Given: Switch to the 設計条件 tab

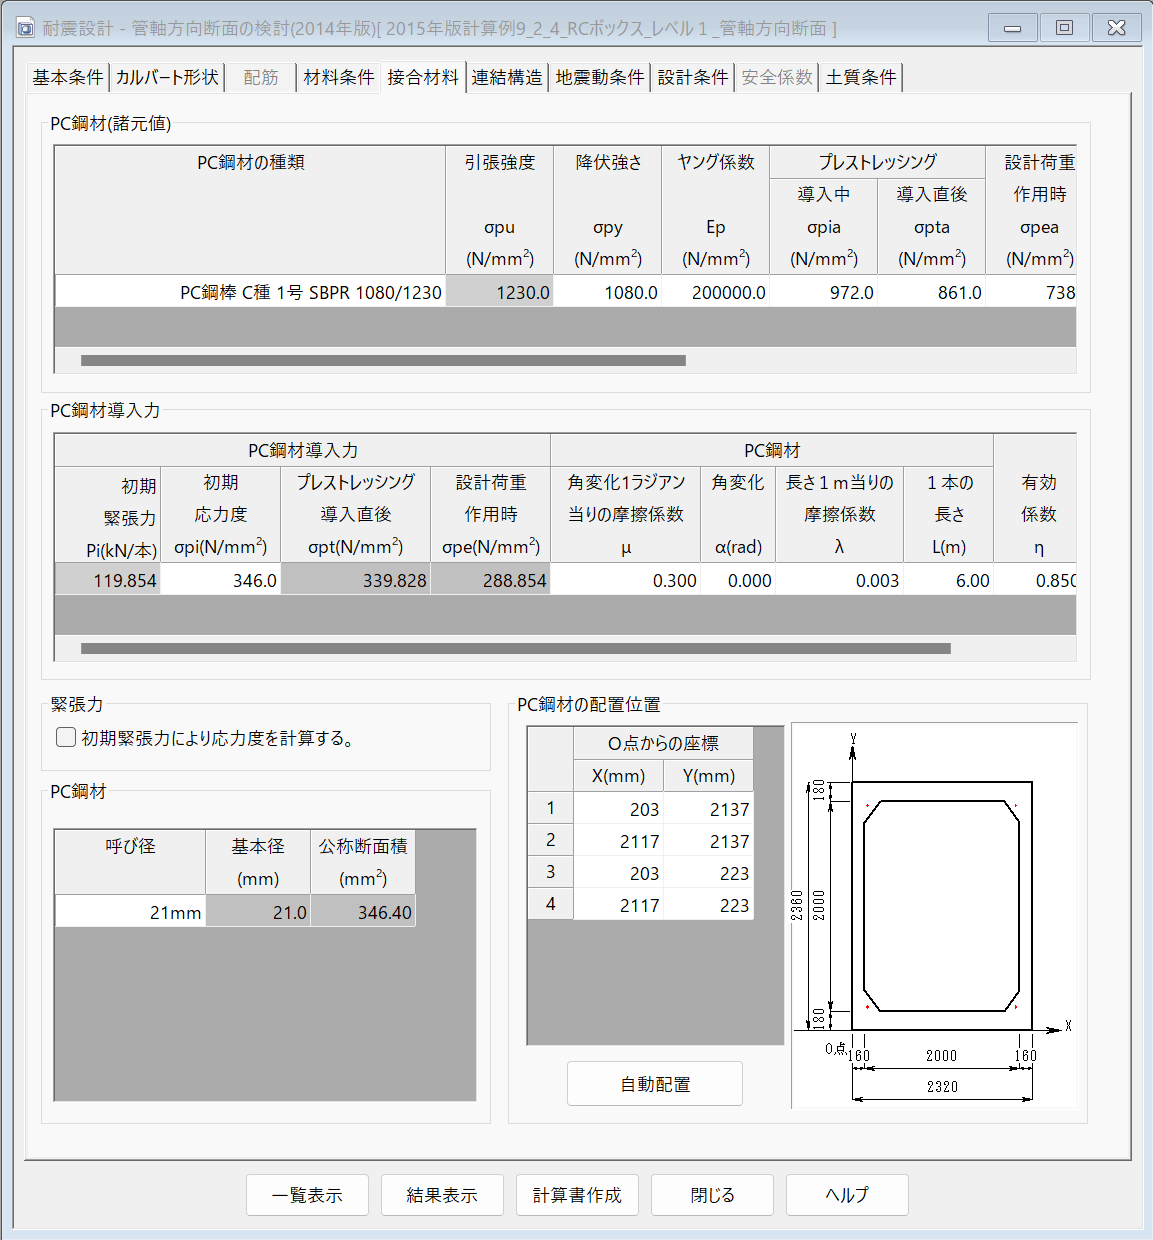Looking at the screenshot, I should [693, 77].
